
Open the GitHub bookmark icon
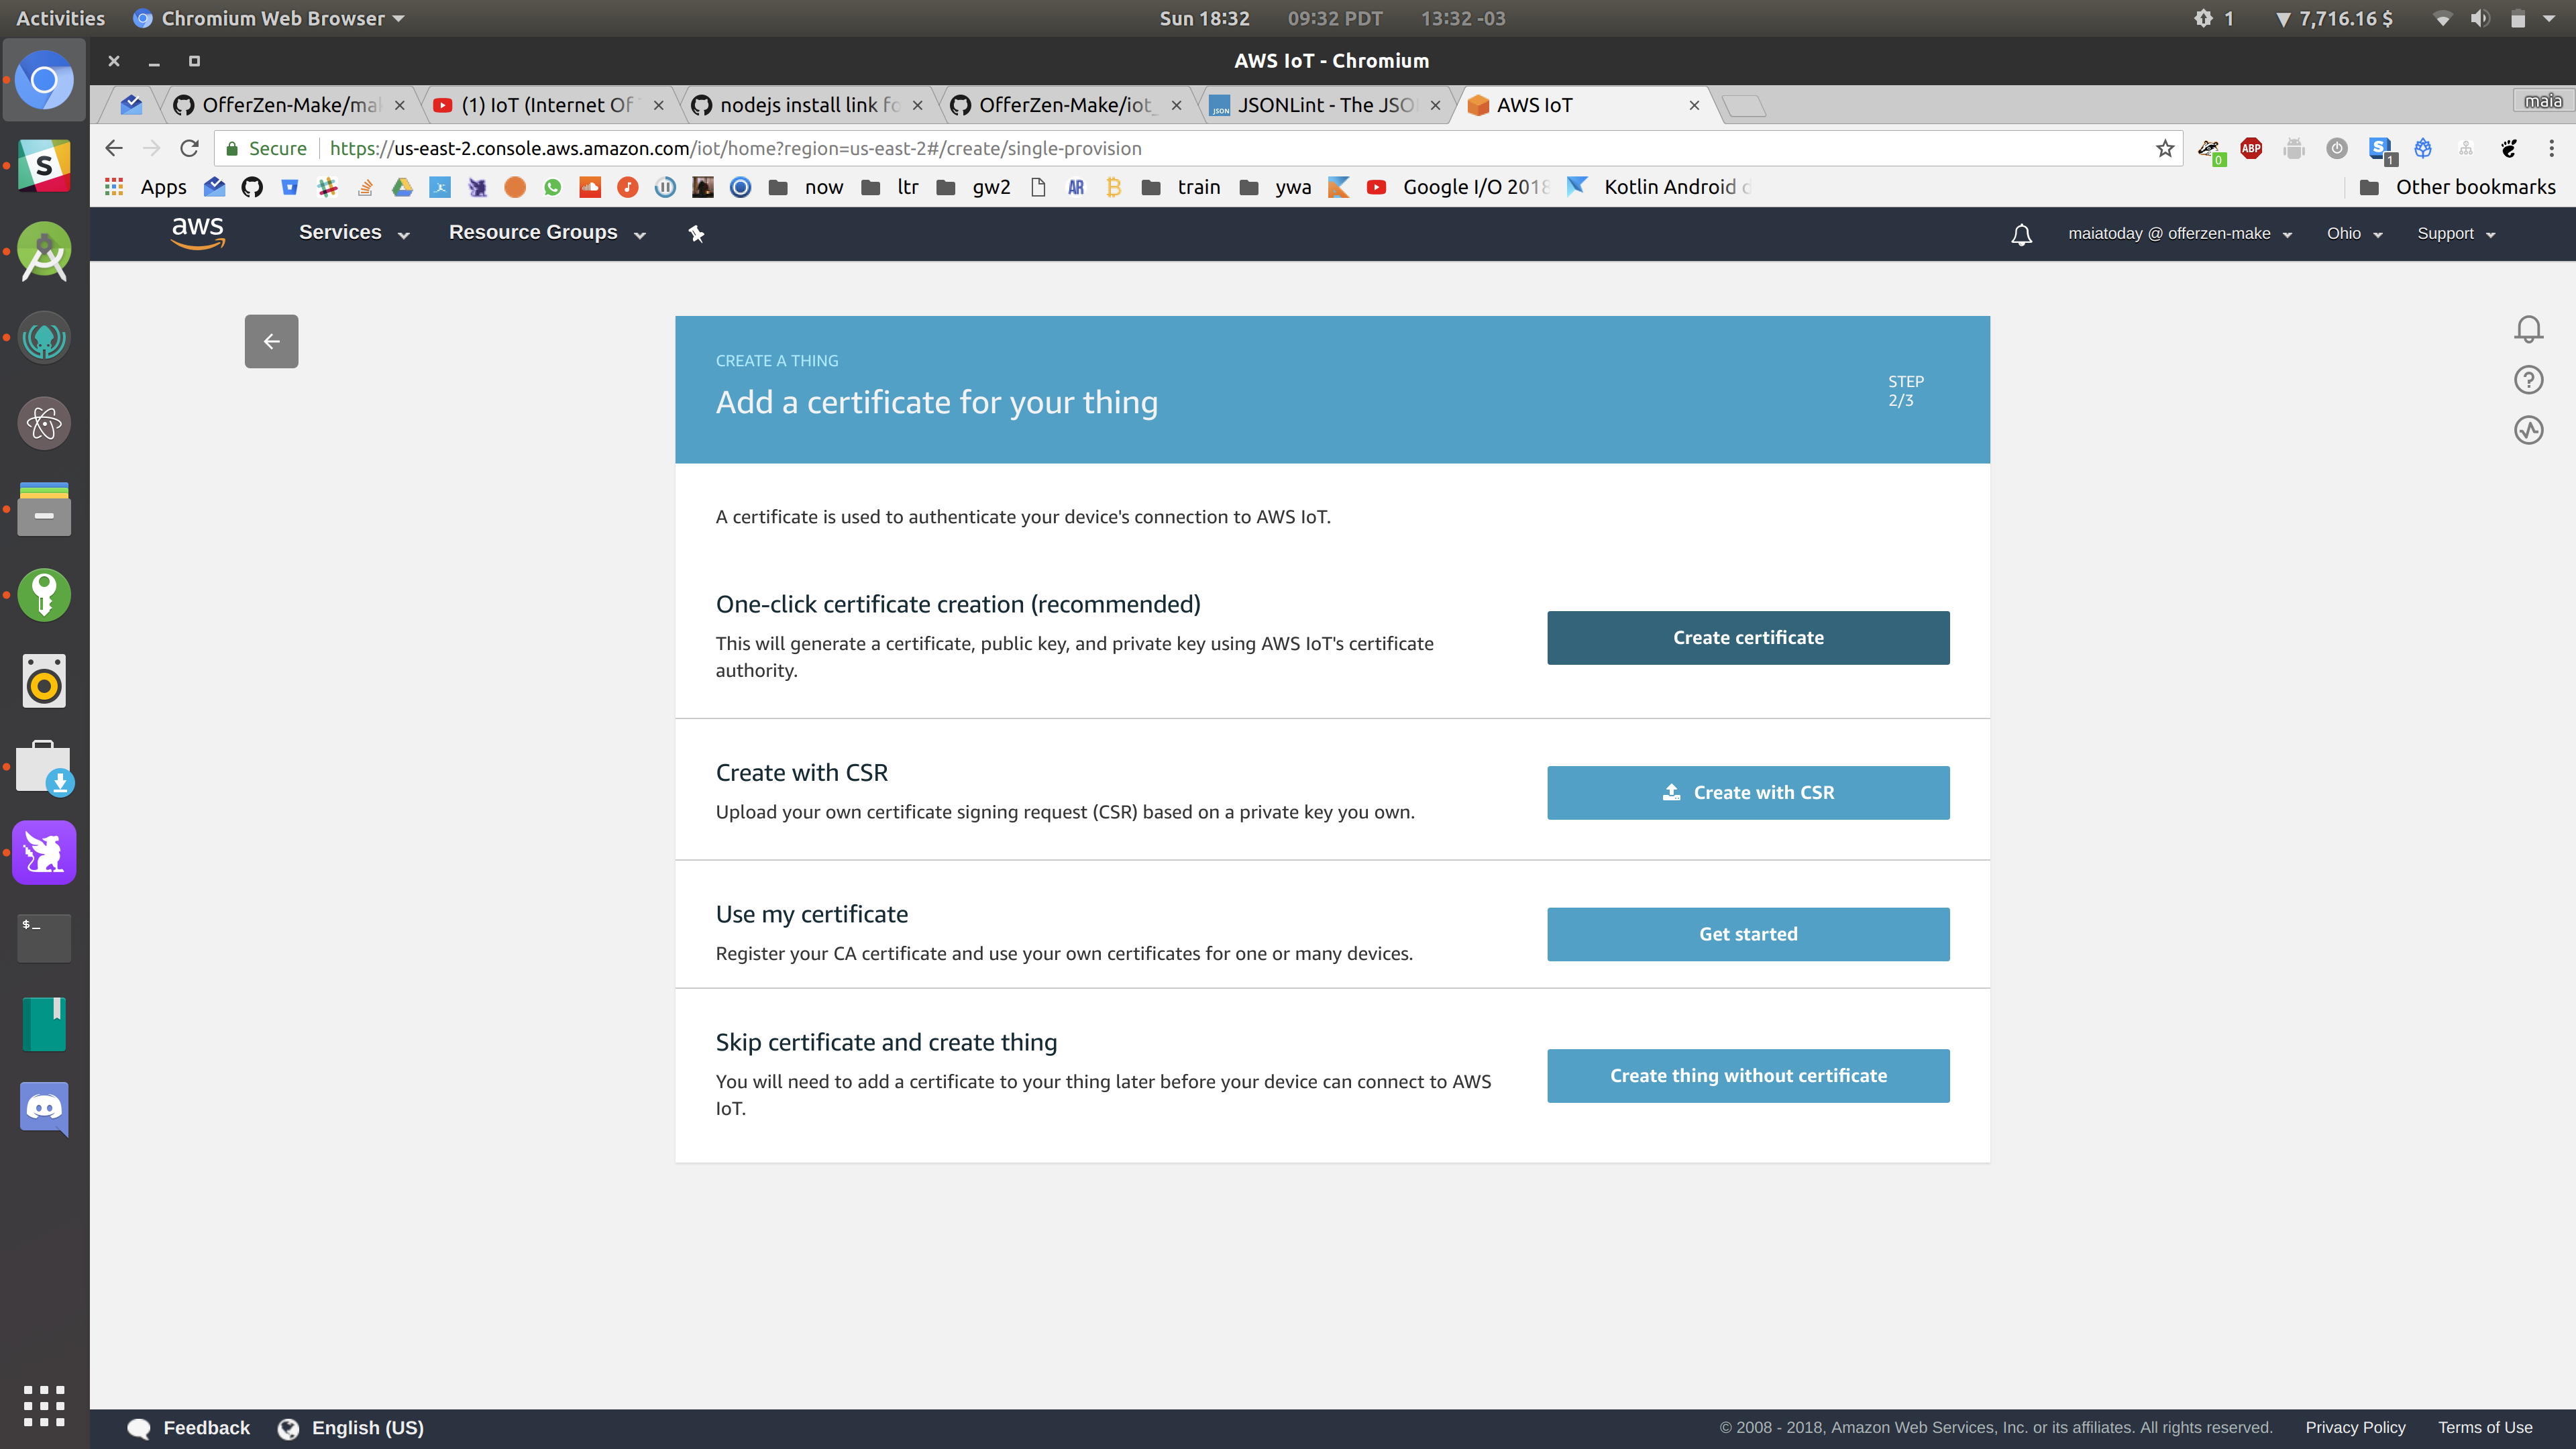[252, 187]
